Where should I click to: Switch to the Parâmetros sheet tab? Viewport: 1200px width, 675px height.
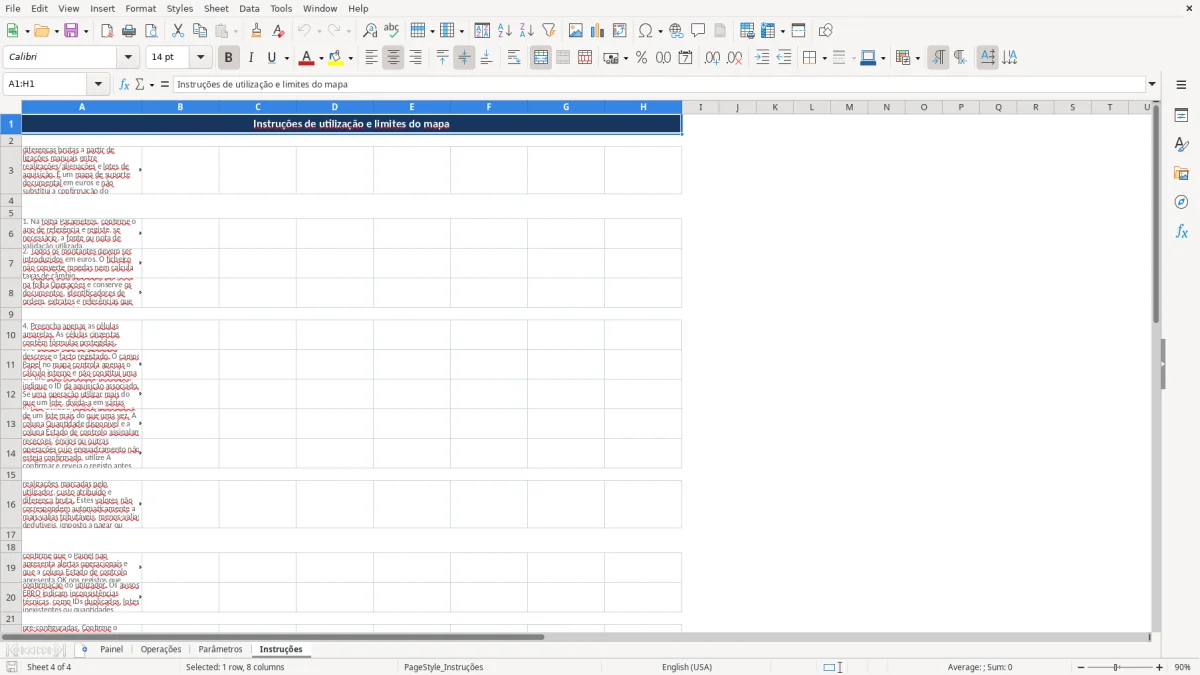pyautogui.click(x=220, y=649)
